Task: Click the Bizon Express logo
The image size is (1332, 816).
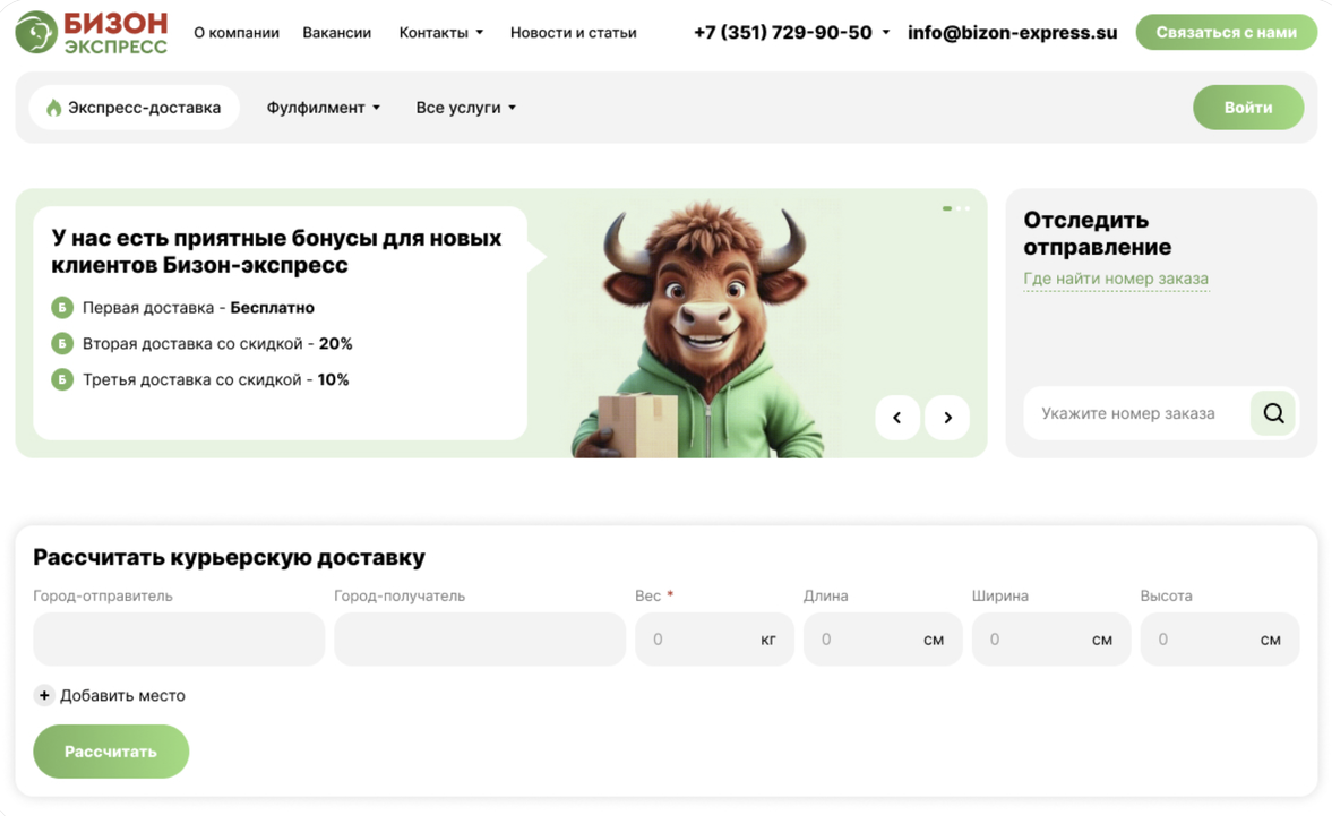Action: tap(92, 32)
